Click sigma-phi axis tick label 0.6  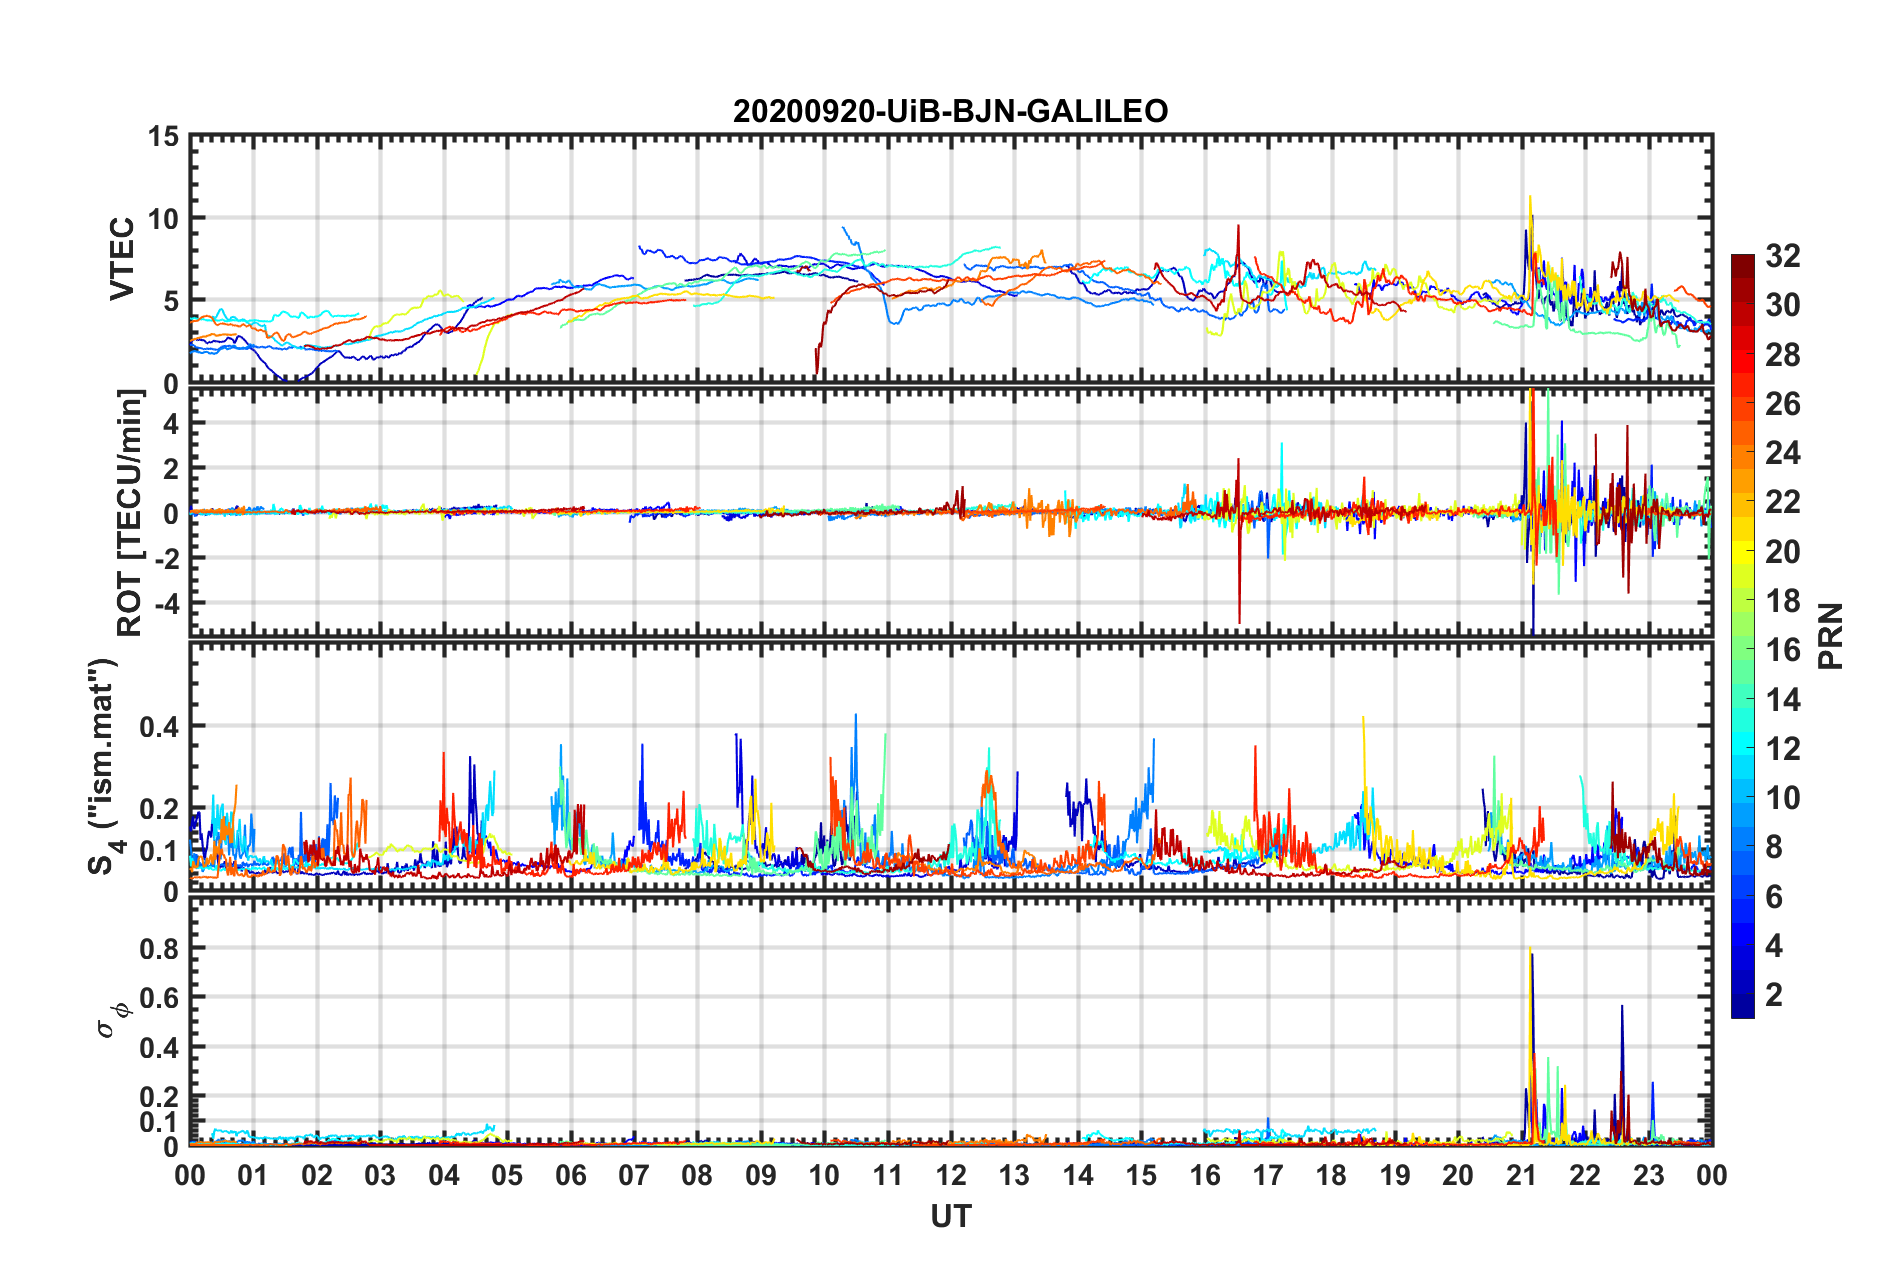coord(159,998)
